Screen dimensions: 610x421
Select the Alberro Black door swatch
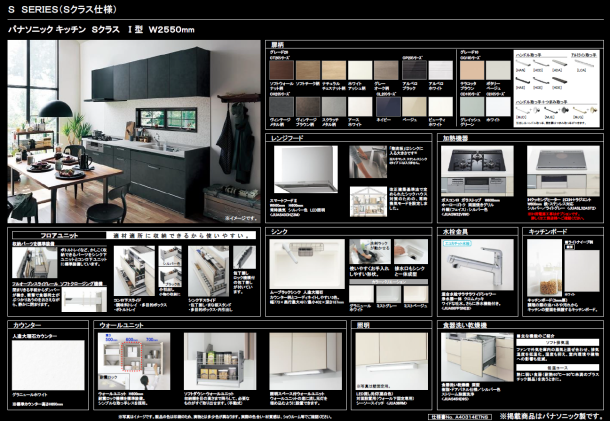click(x=414, y=70)
